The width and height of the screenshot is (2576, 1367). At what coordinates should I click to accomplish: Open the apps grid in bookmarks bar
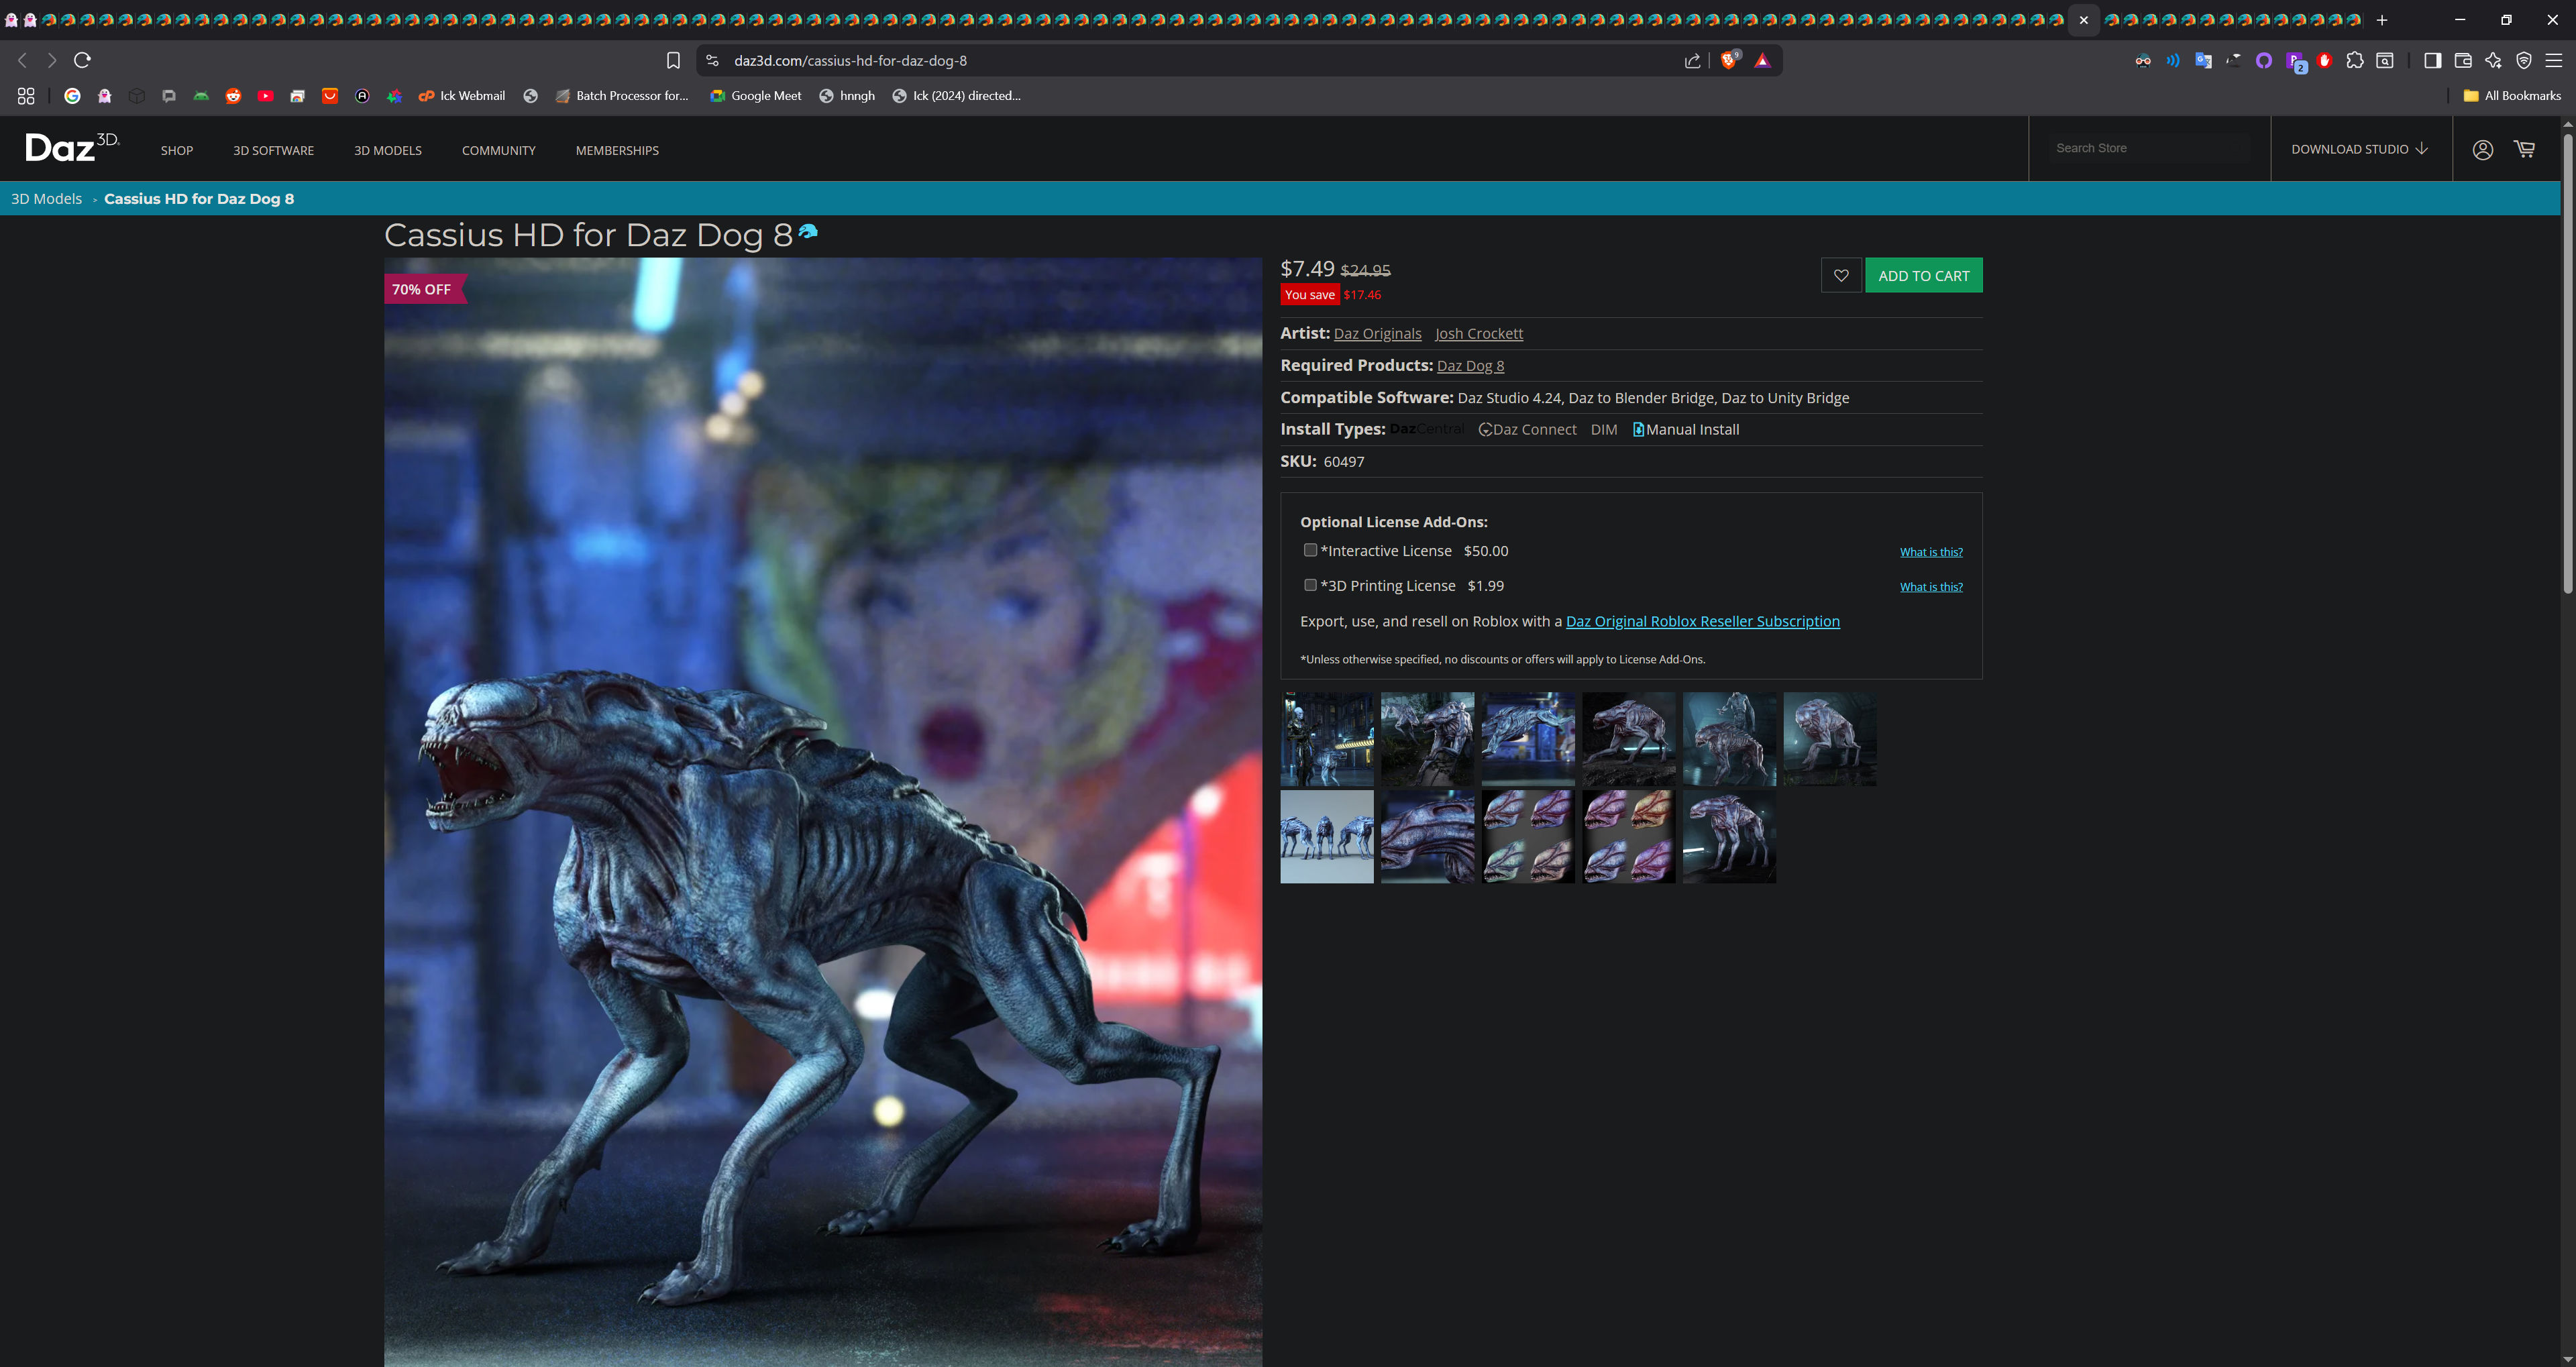click(26, 96)
